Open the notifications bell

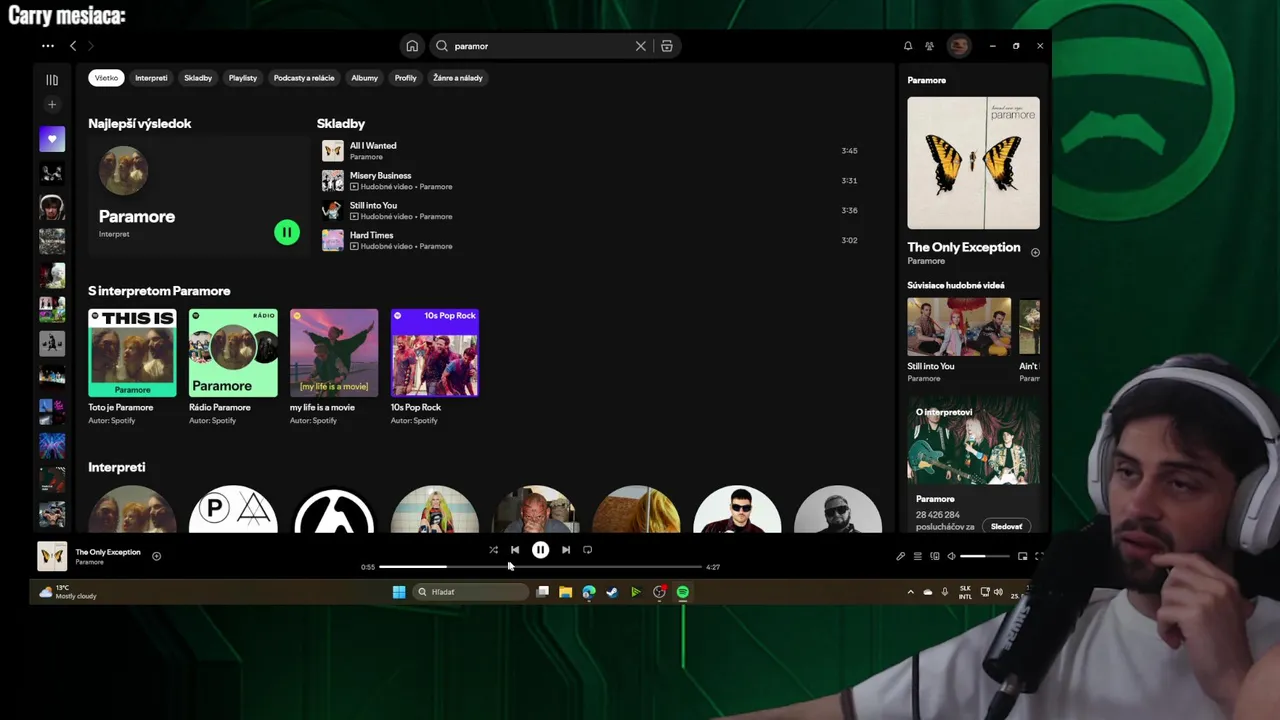click(908, 46)
